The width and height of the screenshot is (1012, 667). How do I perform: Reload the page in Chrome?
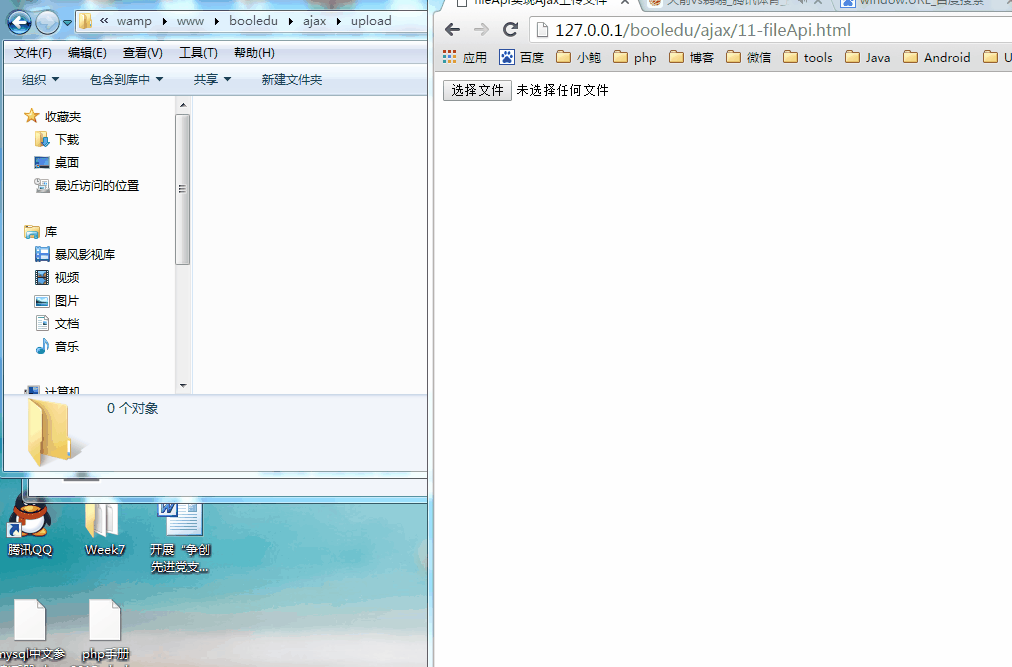(511, 30)
